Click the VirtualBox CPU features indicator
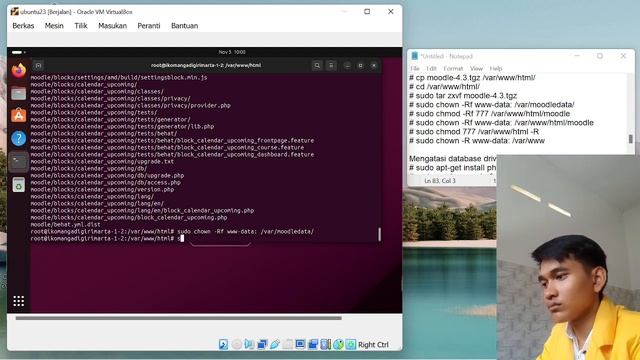The width and height of the screenshot is (640, 360). [325, 344]
